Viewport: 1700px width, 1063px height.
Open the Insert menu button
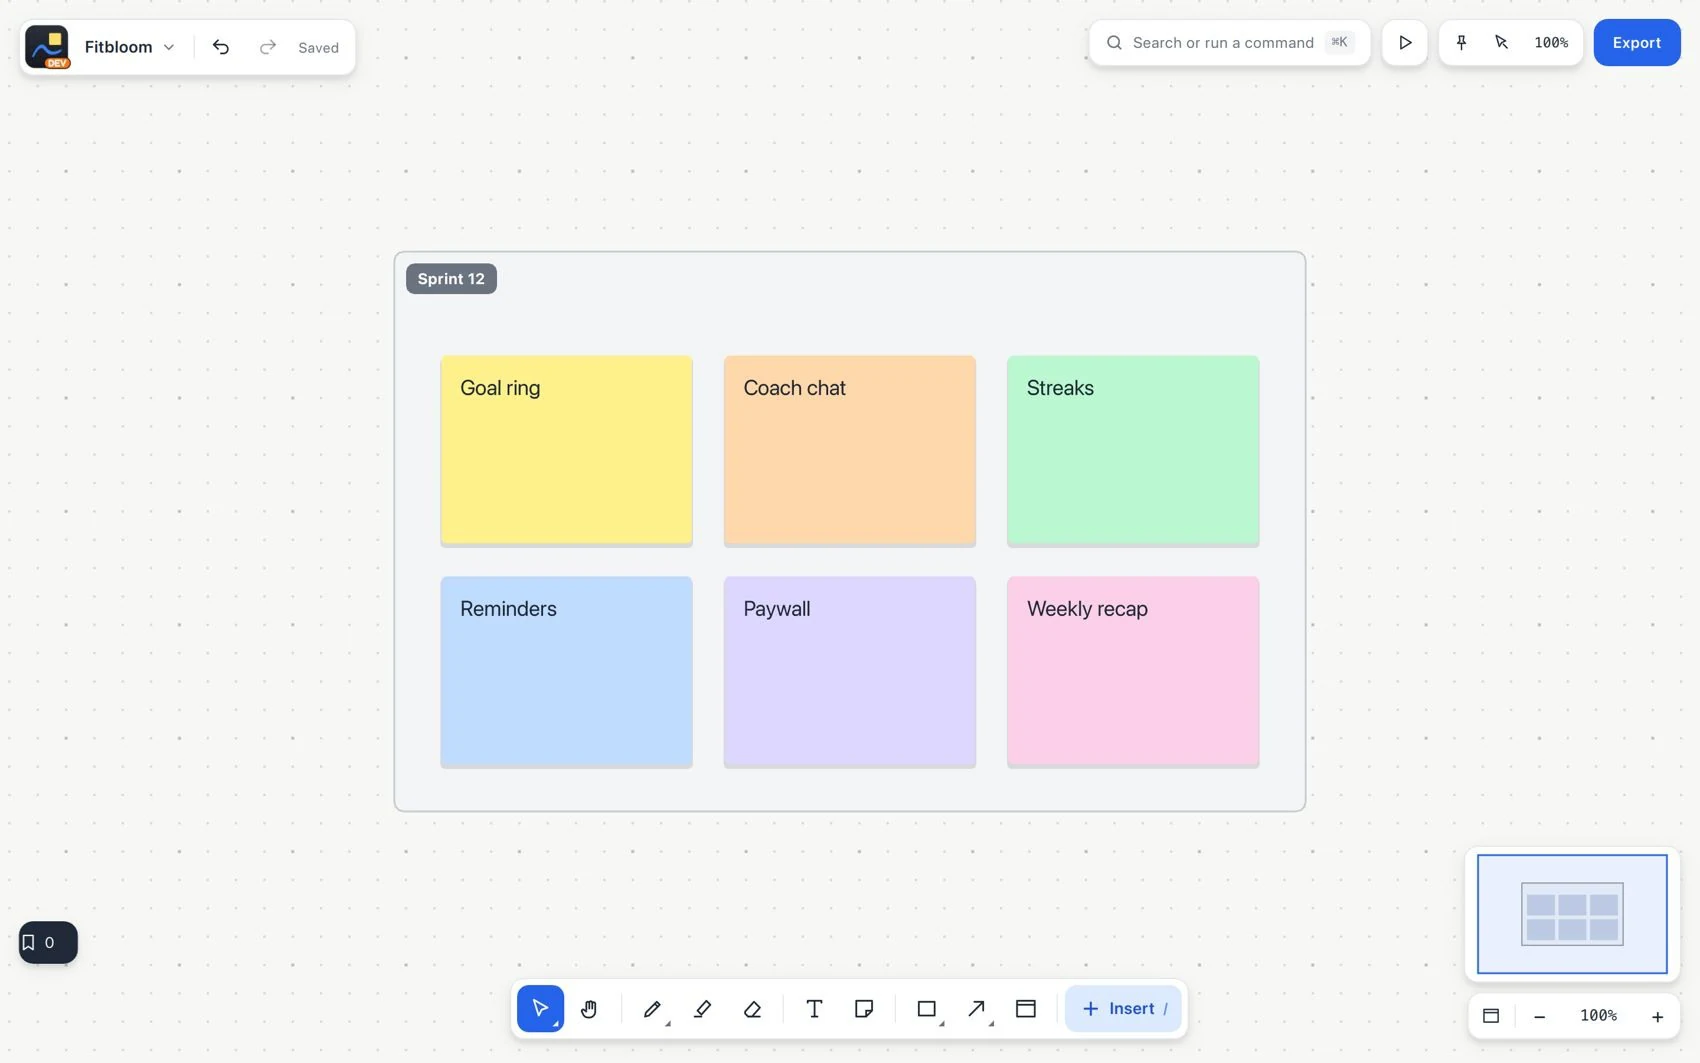pyautogui.click(x=1123, y=1008)
